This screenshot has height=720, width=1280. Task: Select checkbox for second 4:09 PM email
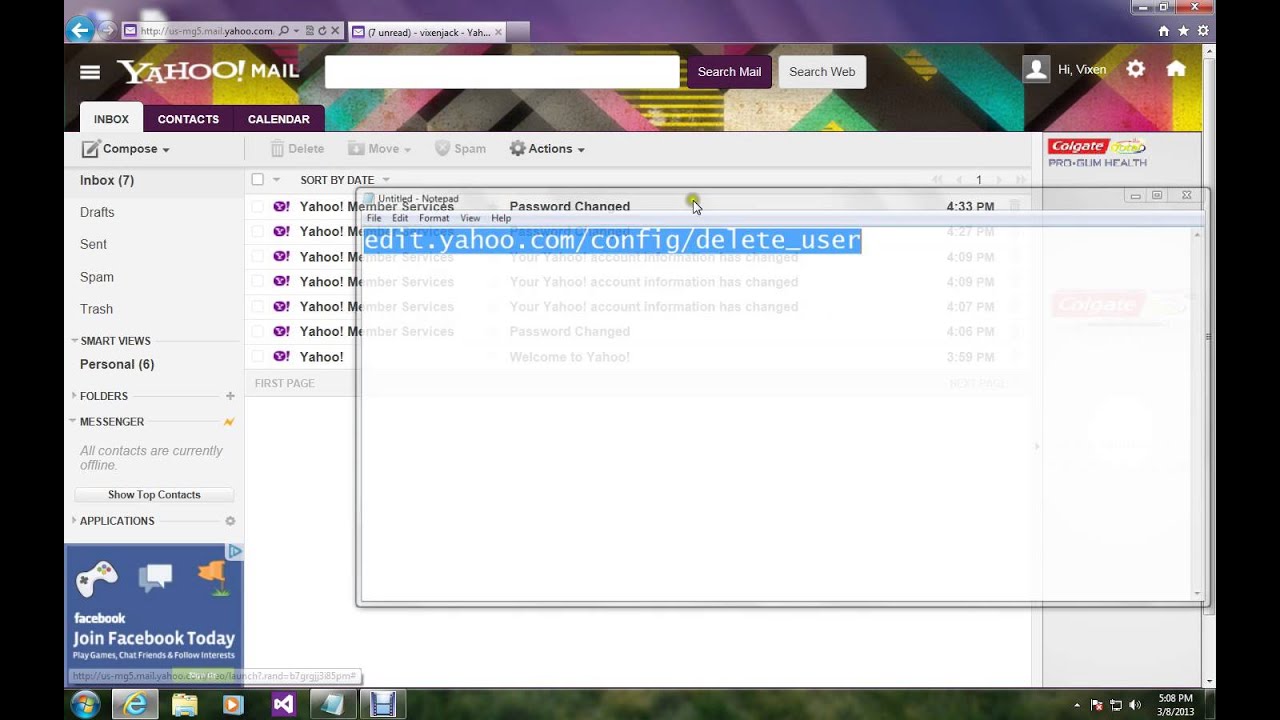257,282
